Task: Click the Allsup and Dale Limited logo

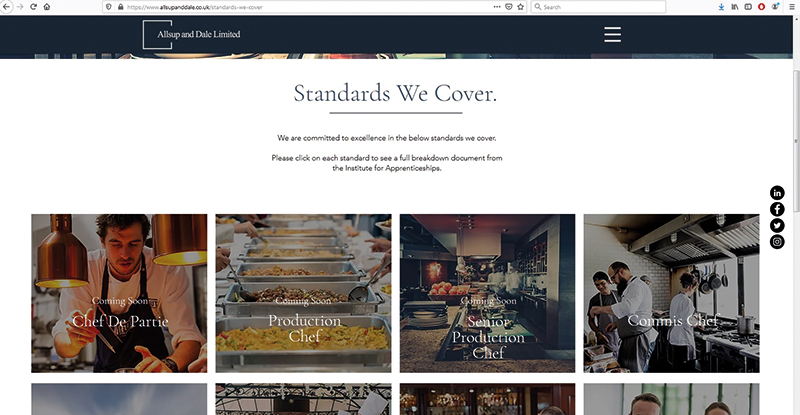Action: (191, 35)
